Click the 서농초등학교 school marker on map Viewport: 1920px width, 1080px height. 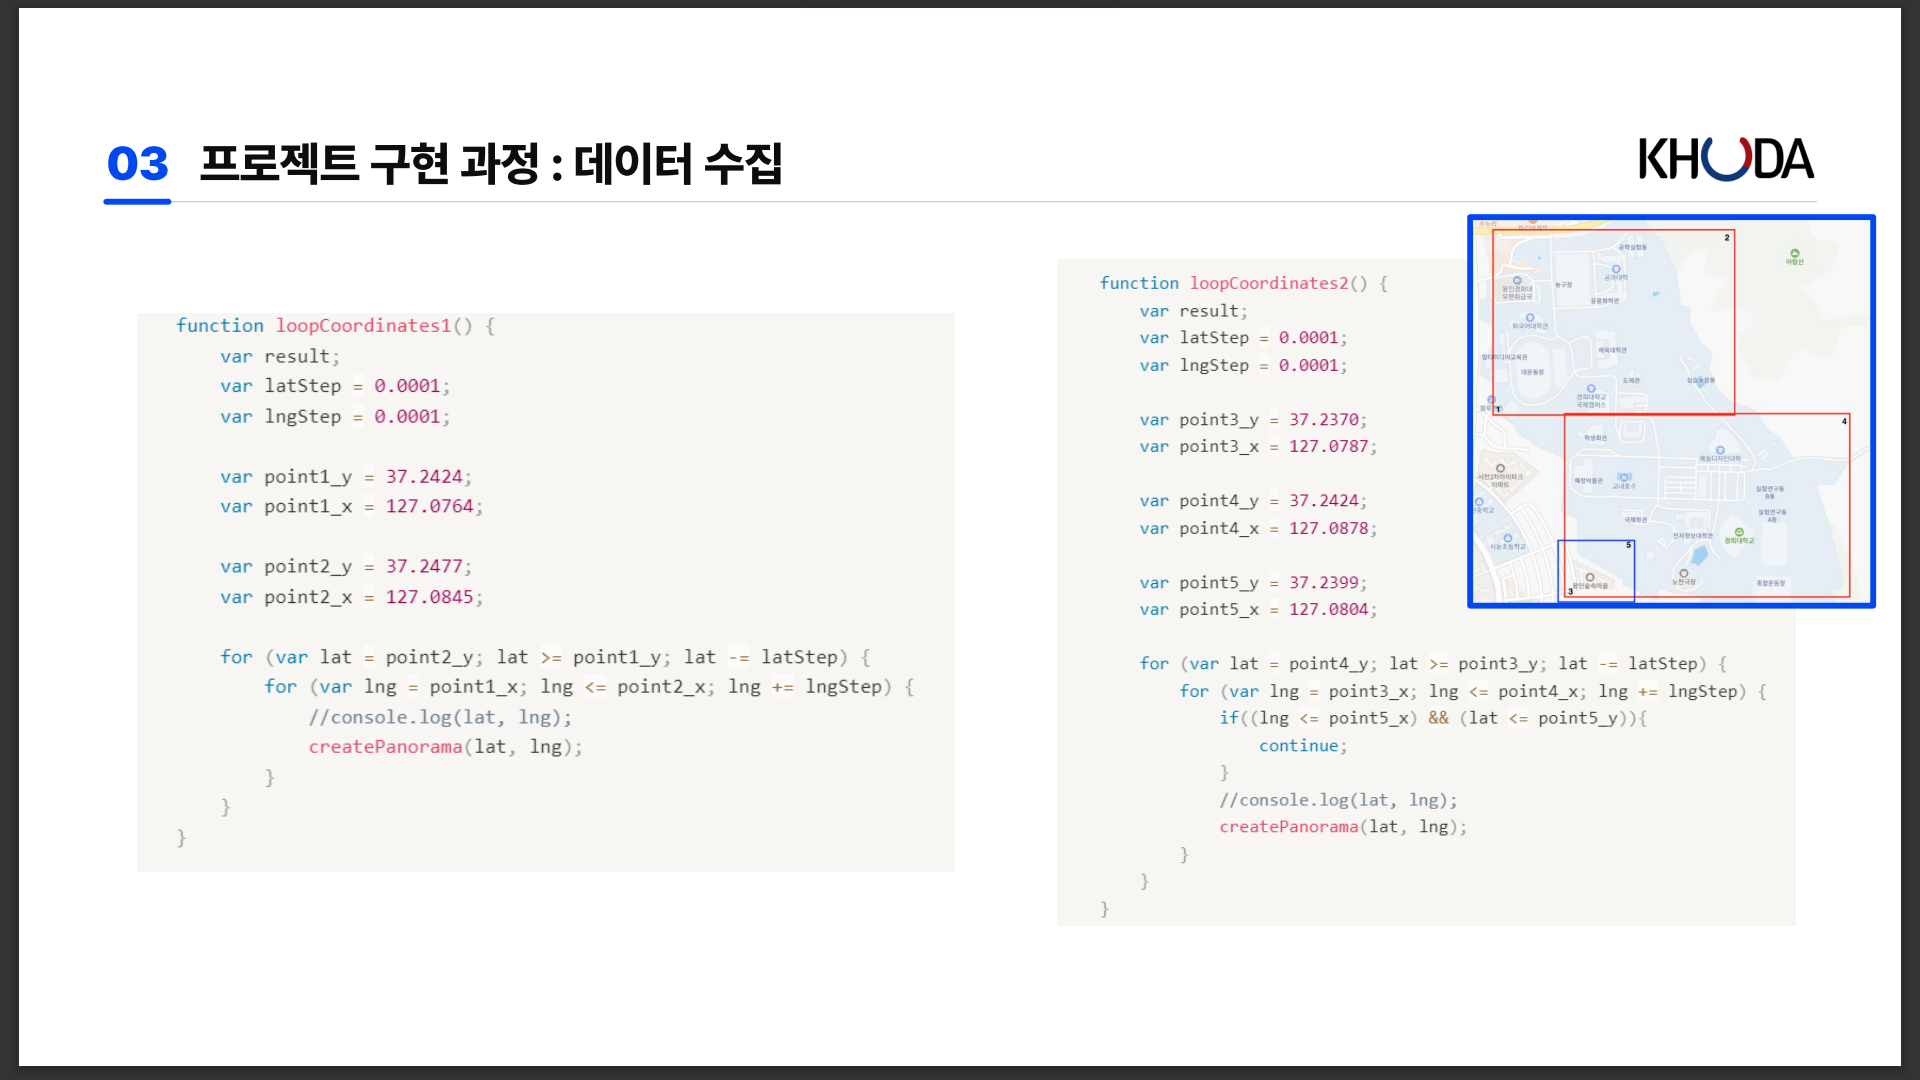tap(1508, 539)
